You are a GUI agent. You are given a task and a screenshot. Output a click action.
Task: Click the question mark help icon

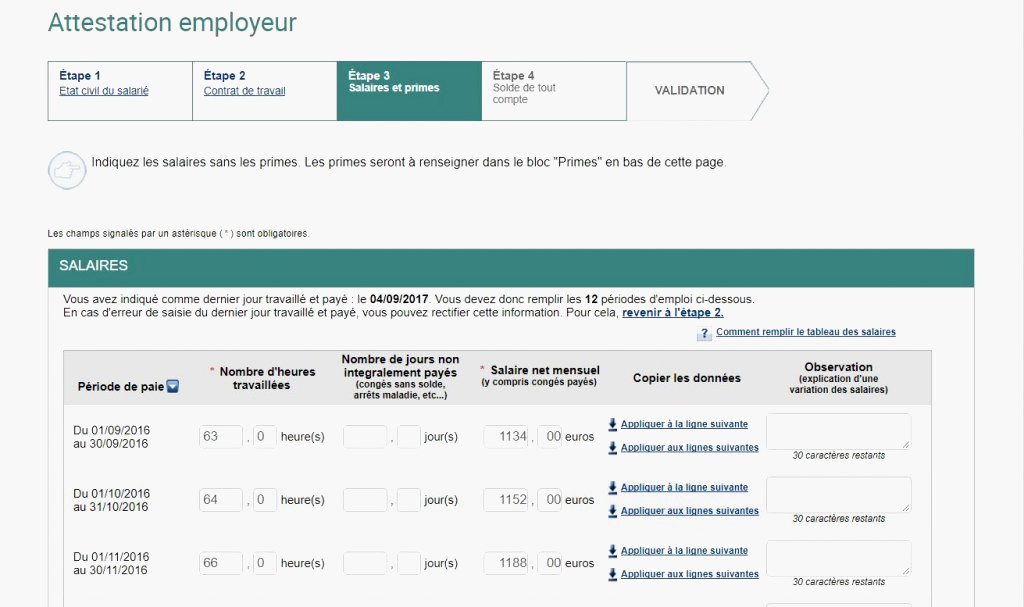coord(704,333)
